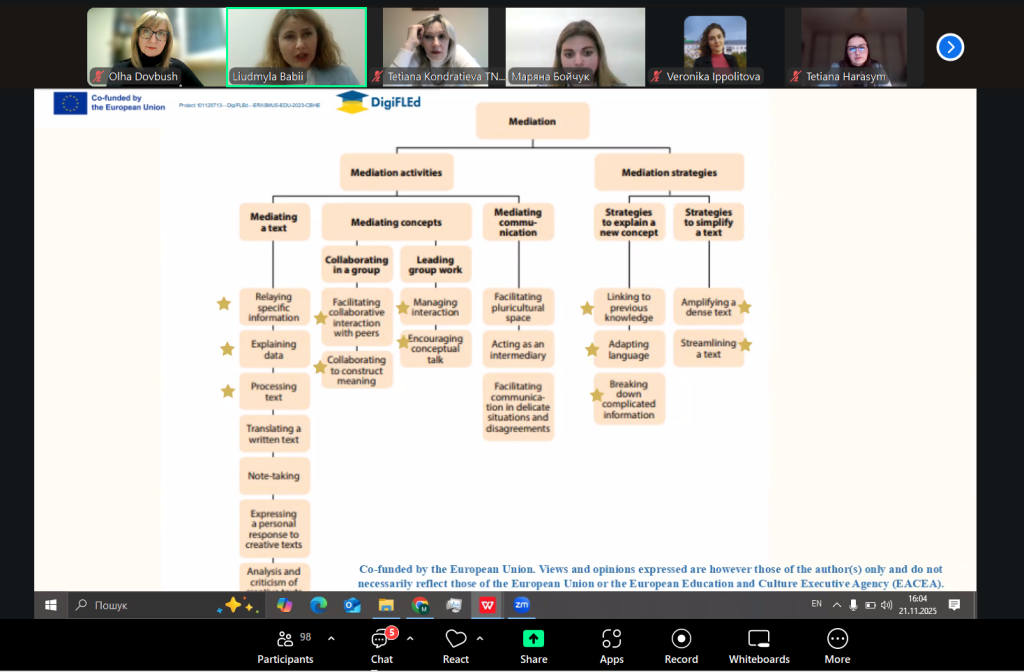
Task: Expand the chevron next to Participants
Action: pyautogui.click(x=331, y=638)
